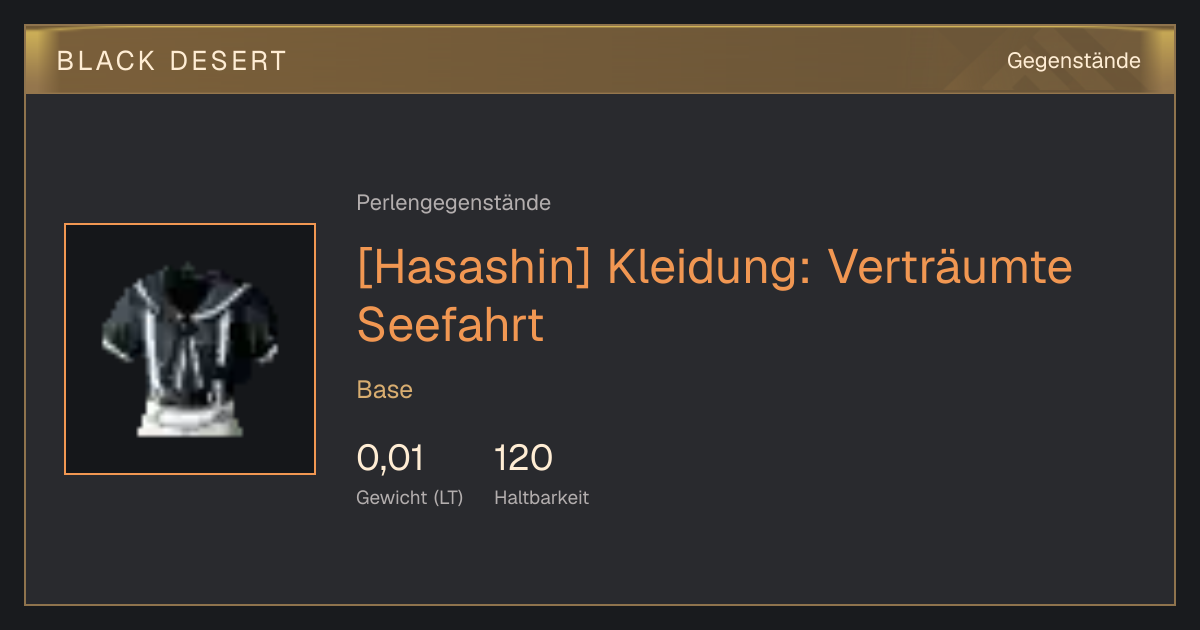The width and height of the screenshot is (1200, 630).
Task: Click the Gewicht (LT) label
Action: click(409, 497)
